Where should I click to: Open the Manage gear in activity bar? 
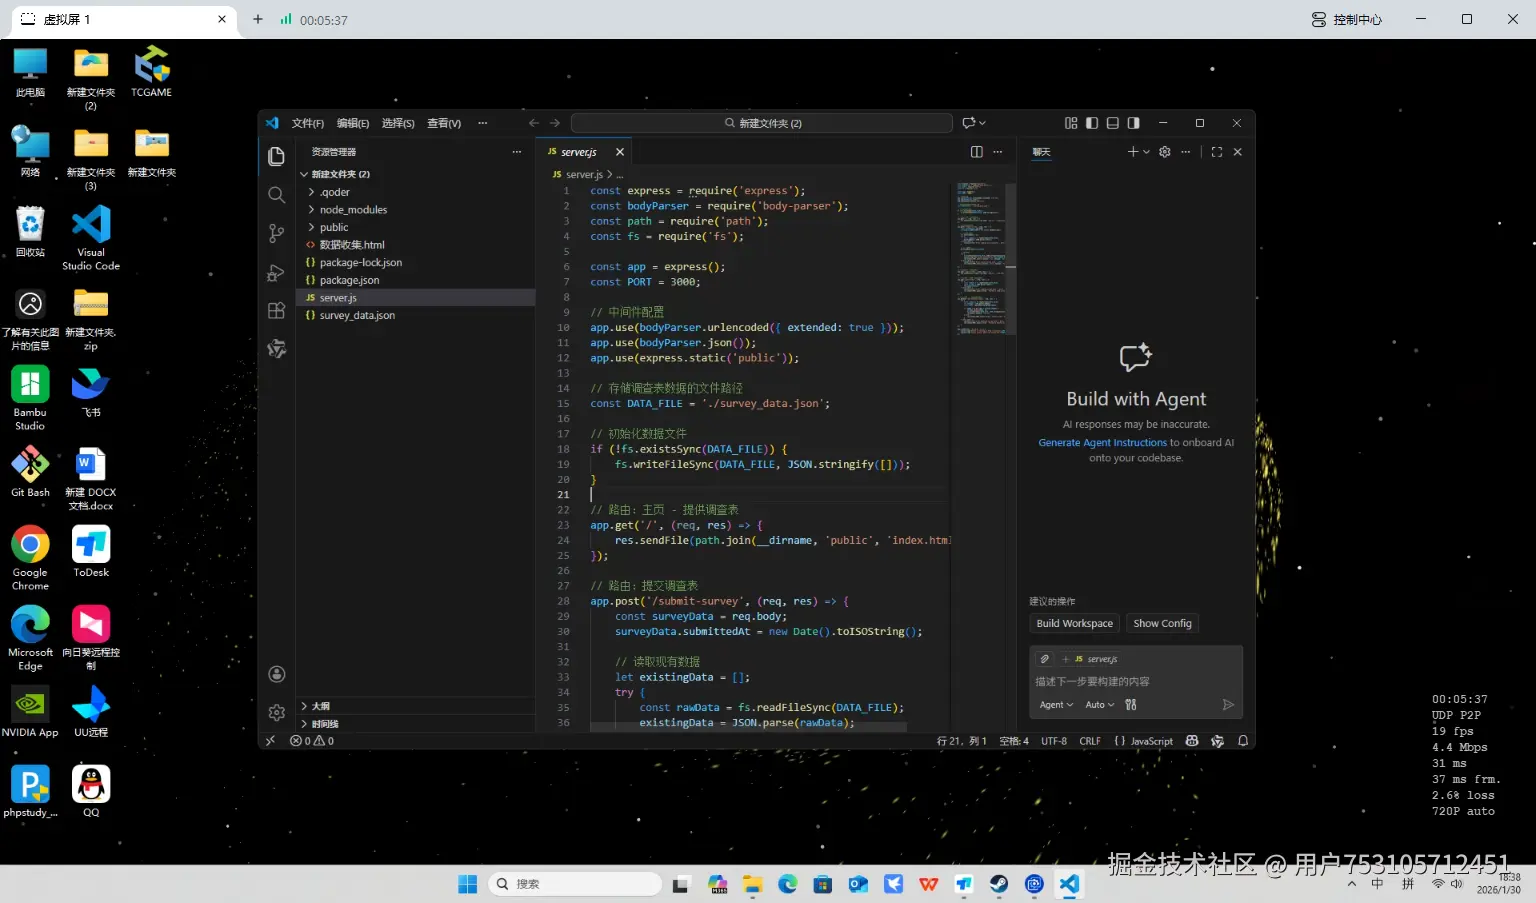(277, 712)
